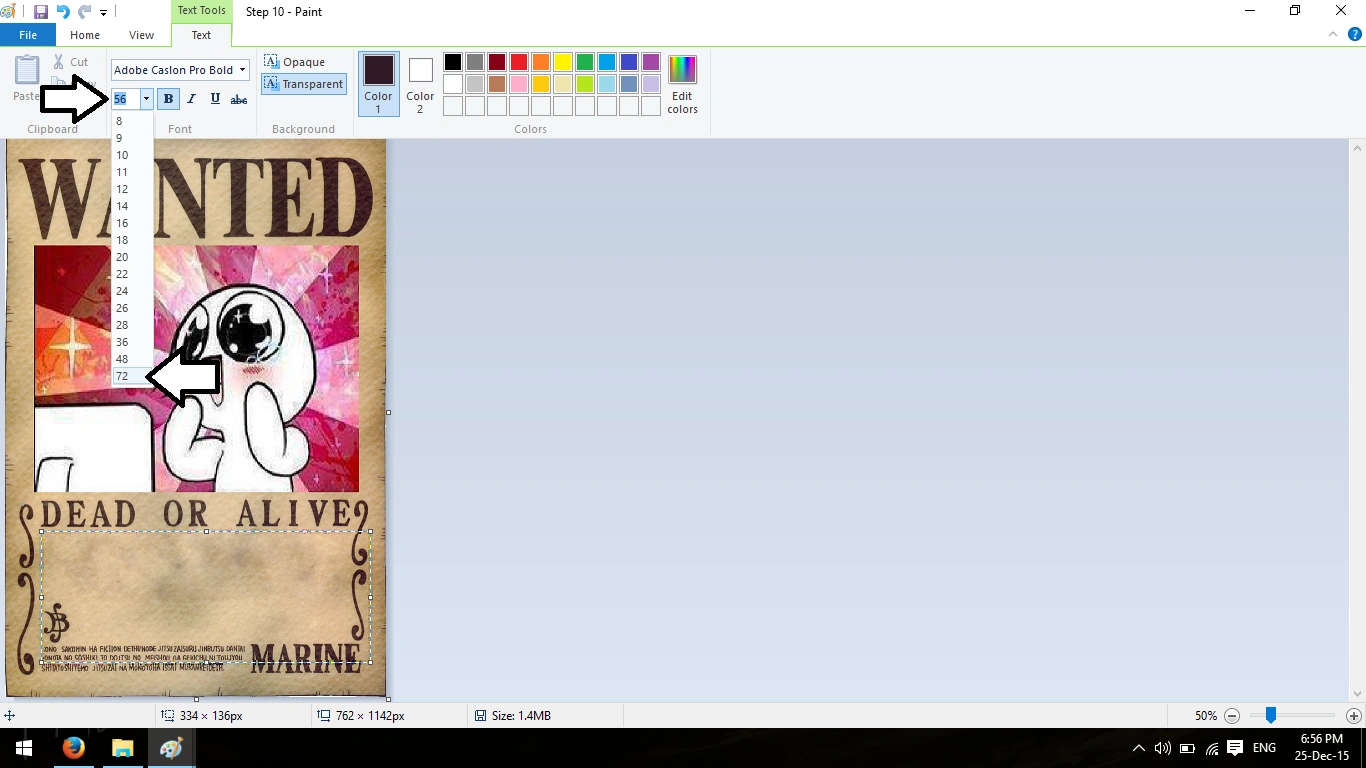This screenshot has height=768, width=1366.
Task: Expand the Adobe Caslon Pro Bold font list
Action: (243, 70)
